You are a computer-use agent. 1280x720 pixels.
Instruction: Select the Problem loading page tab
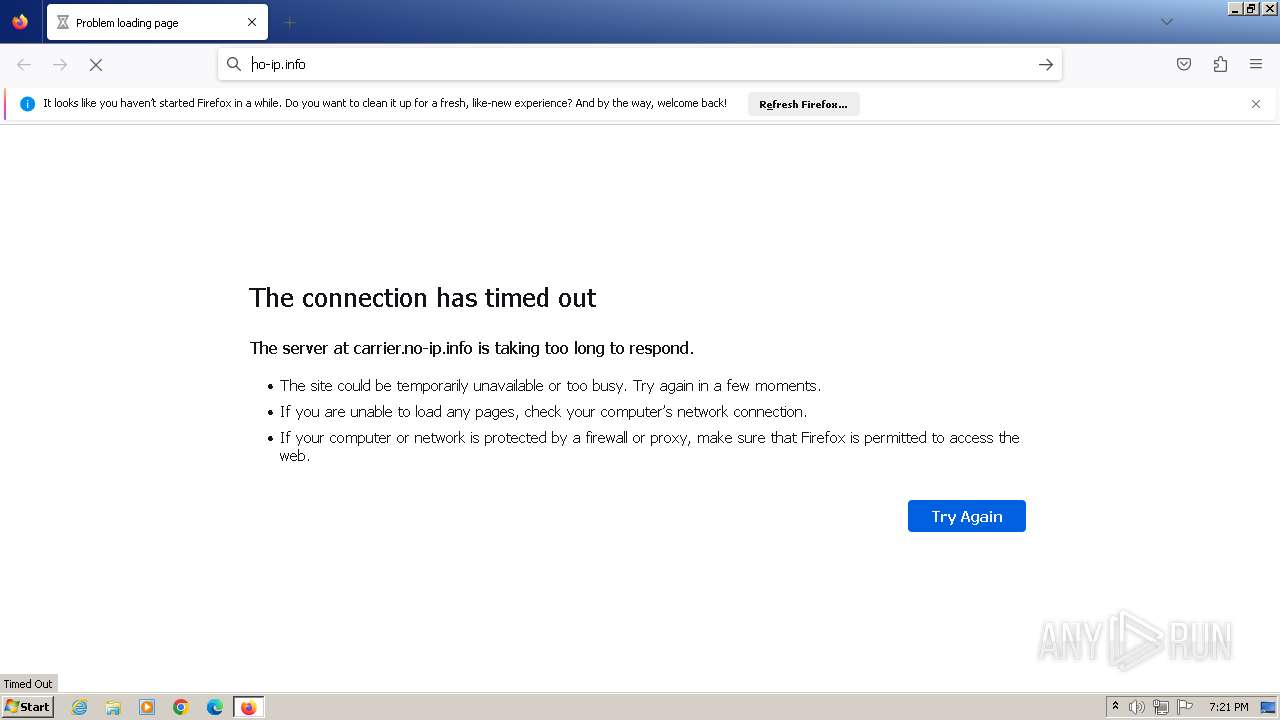[x=140, y=22]
